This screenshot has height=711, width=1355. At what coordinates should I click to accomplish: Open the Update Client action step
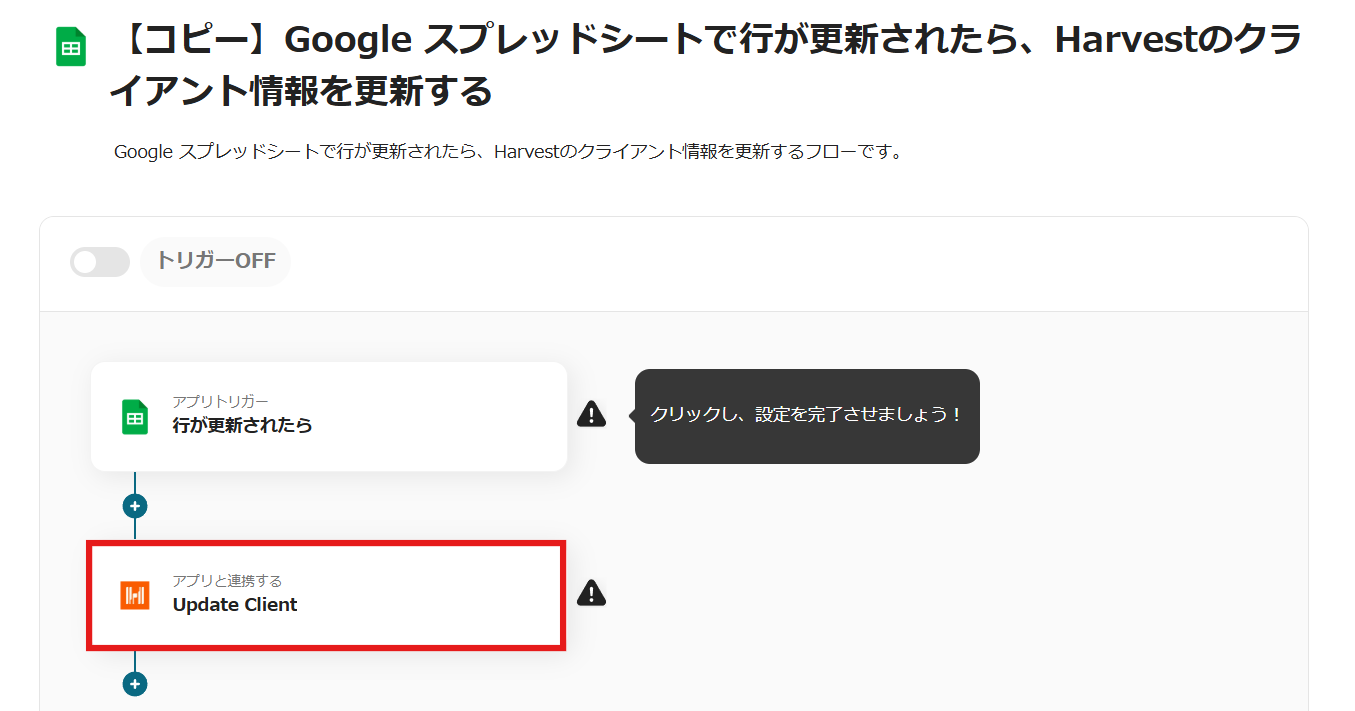pyautogui.click(x=235, y=604)
